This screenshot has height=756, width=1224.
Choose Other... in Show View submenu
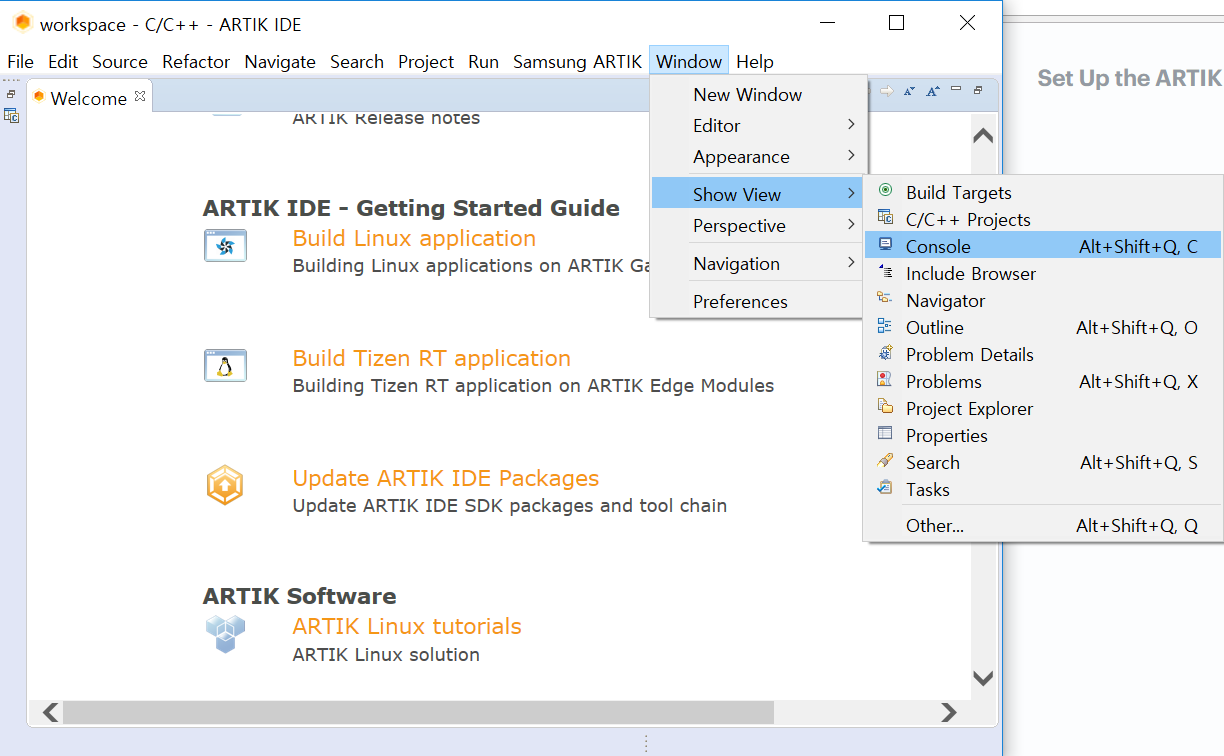click(x=1043, y=525)
